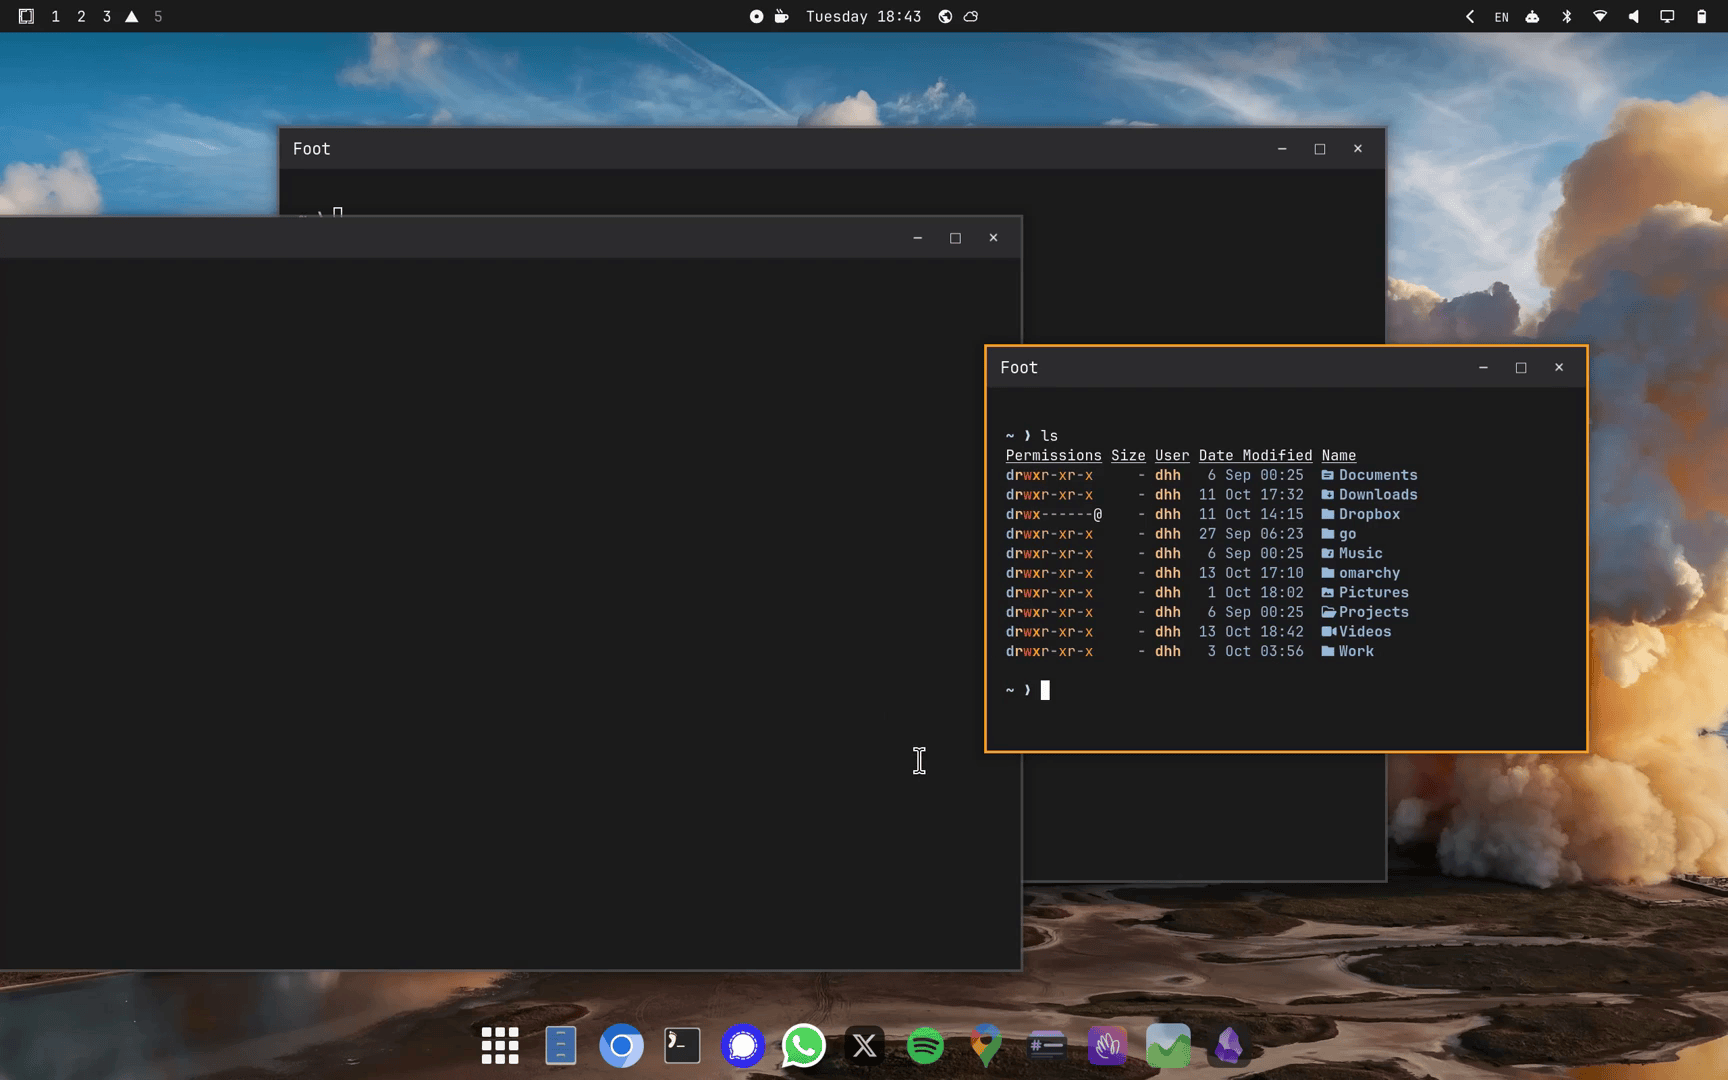
Task: Click the Permissions column header
Action: click(x=1053, y=456)
